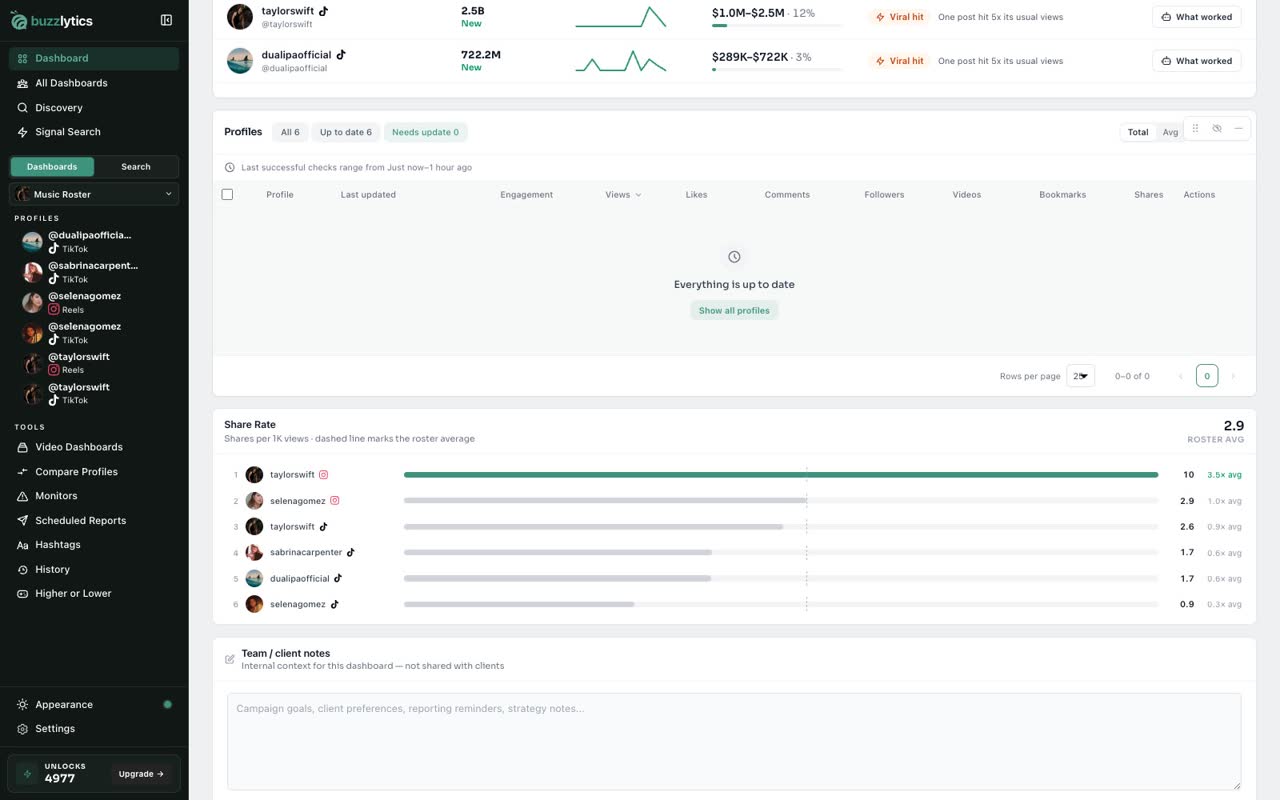Open Appearance settings
Image resolution: width=1280 pixels, height=800 pixels.
[94, 705]
